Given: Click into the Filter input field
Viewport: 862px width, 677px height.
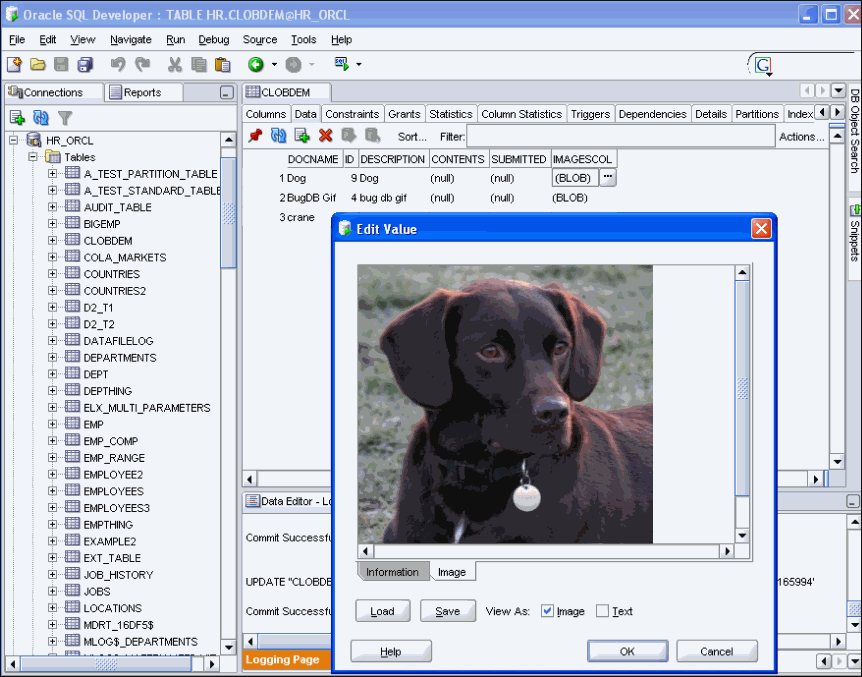Looking at the screenshot, I should coord(620,136).
